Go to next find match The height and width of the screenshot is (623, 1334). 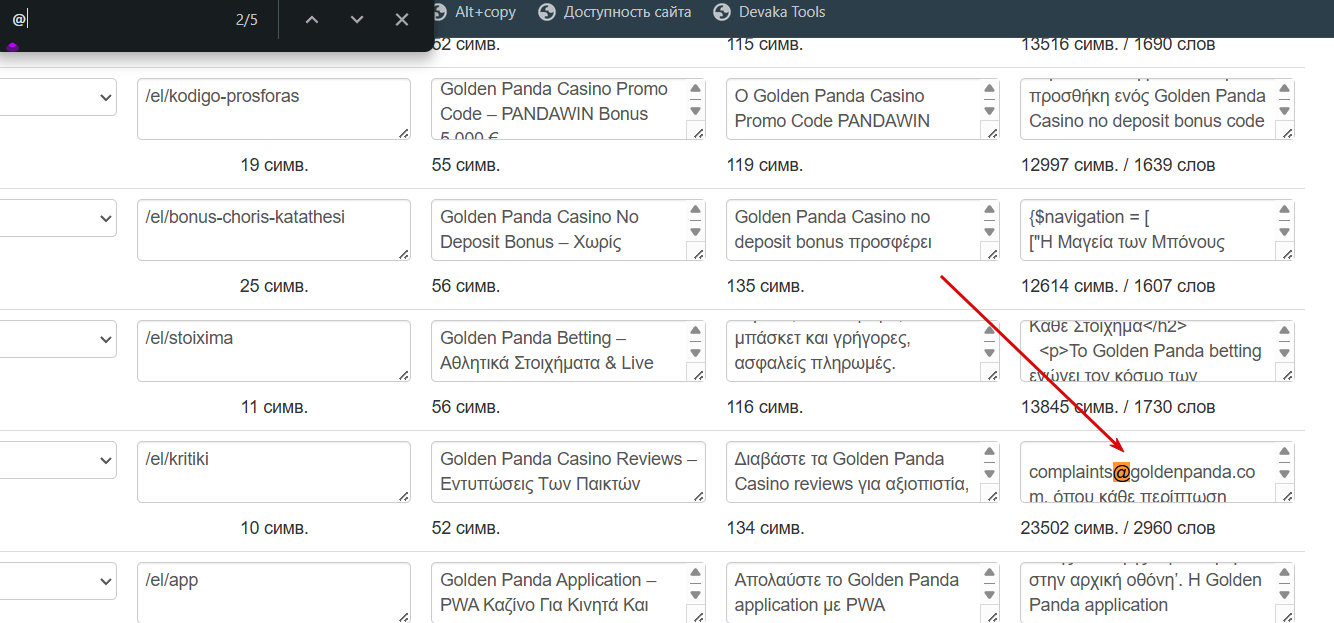tap(357, 20)
